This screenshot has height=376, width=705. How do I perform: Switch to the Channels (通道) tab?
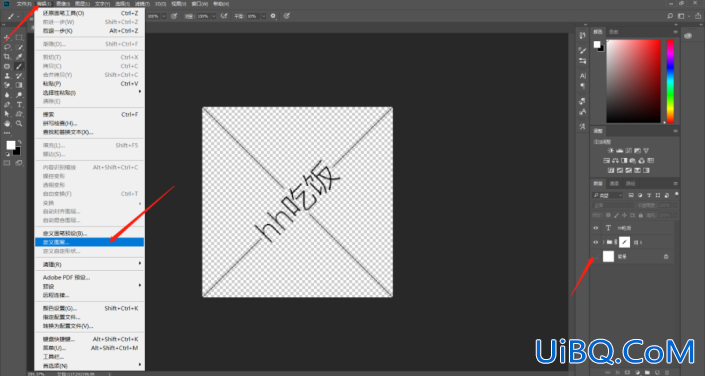pos(614,184)
